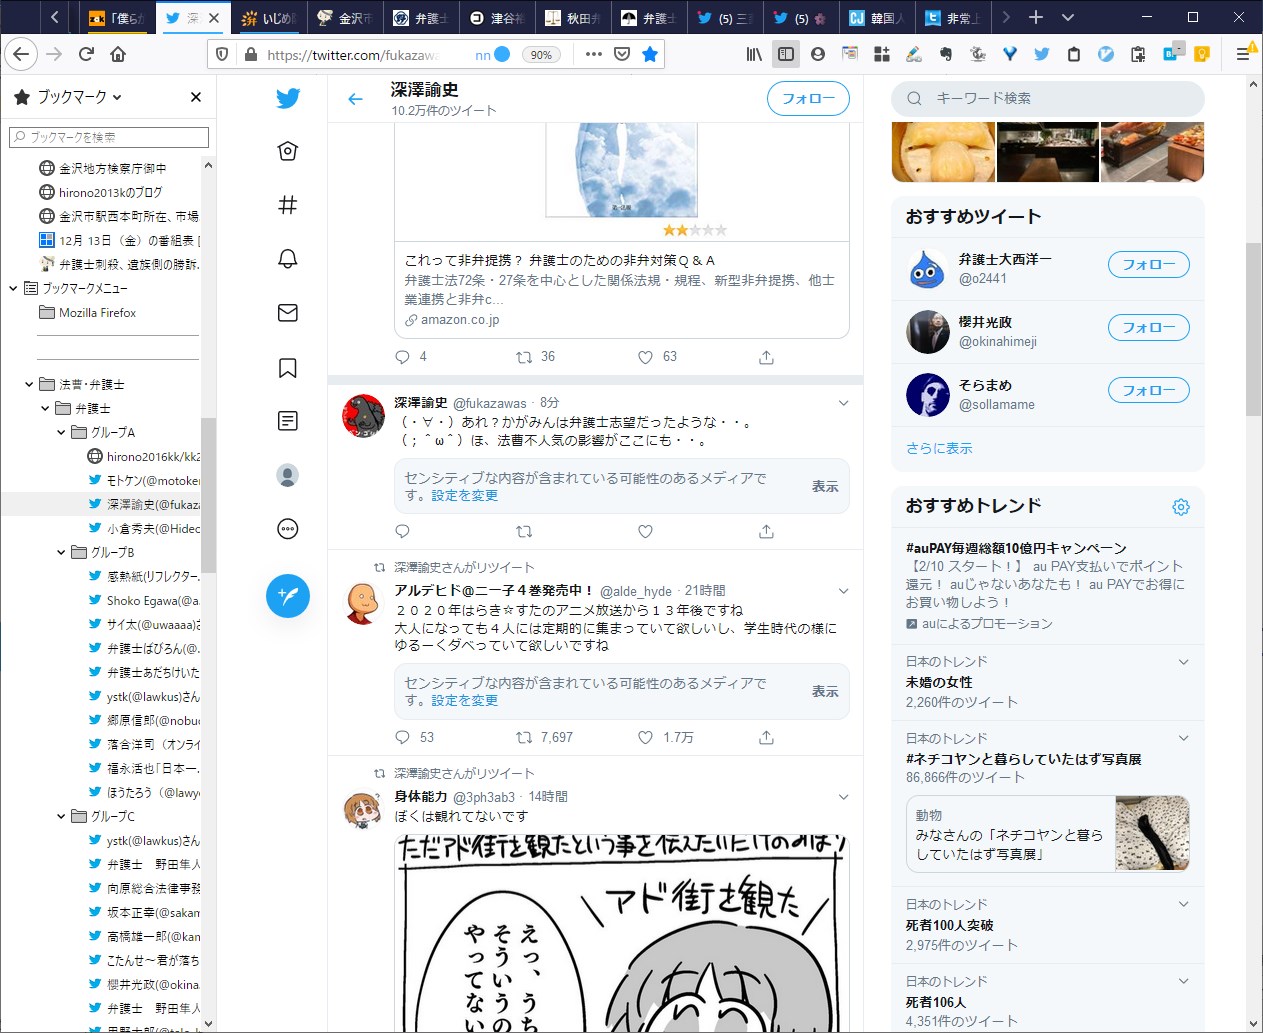Collapse the 法曹・弁護士 folder
The height and width of the screenshot is (1033, 1263).
point(29,384)
